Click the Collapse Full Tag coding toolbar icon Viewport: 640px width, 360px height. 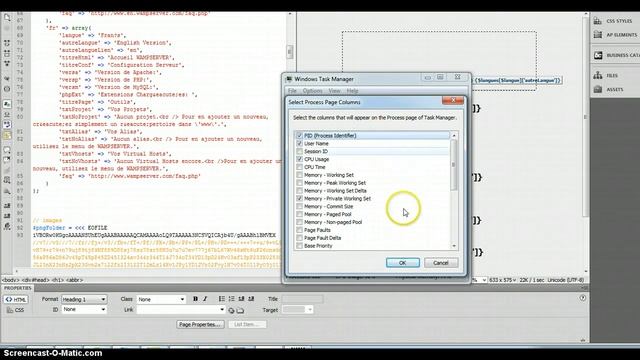tap(7, 43)
